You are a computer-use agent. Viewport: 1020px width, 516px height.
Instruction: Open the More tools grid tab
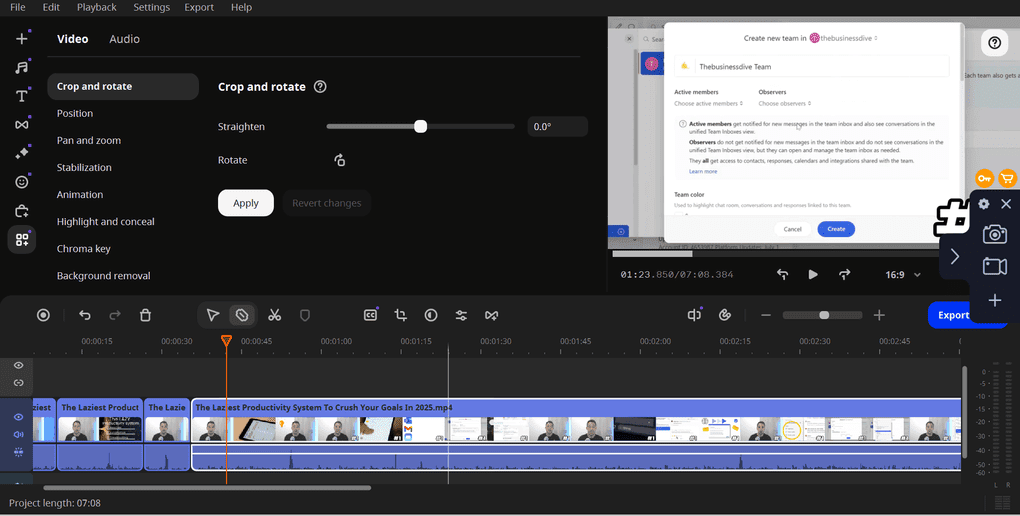21,239
